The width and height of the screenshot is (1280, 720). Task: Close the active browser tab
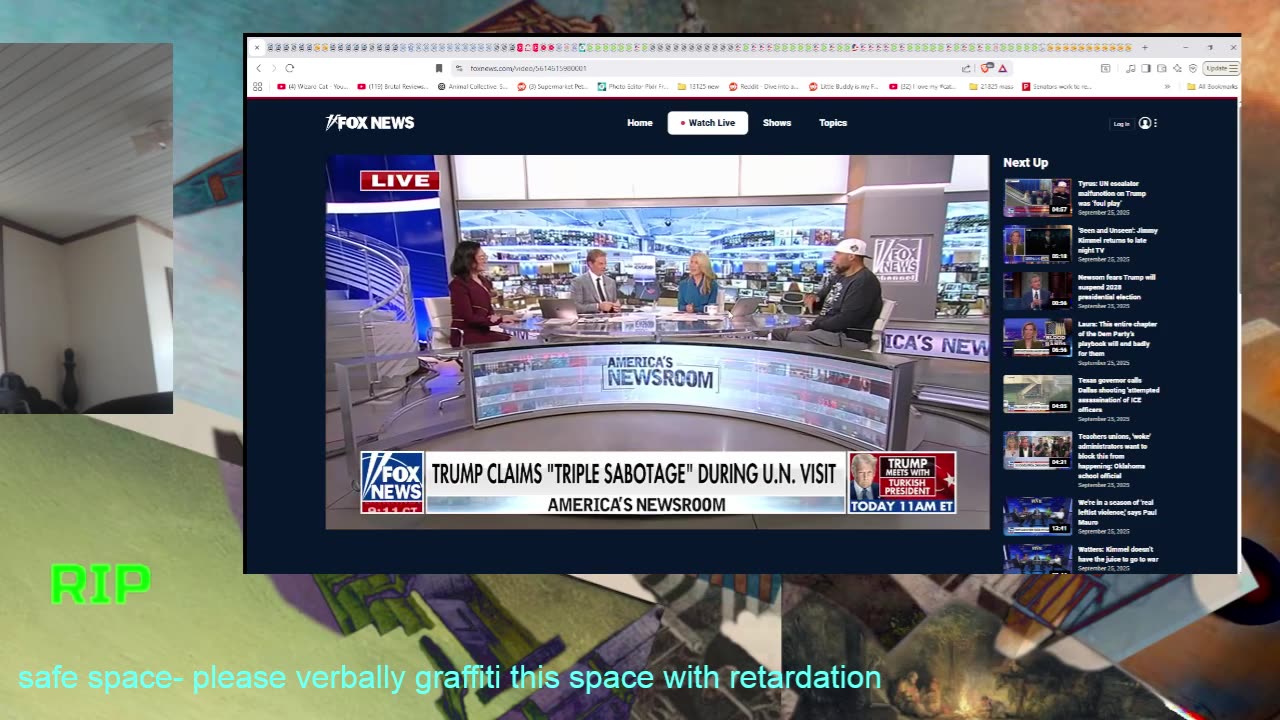[x=257, y=47]
